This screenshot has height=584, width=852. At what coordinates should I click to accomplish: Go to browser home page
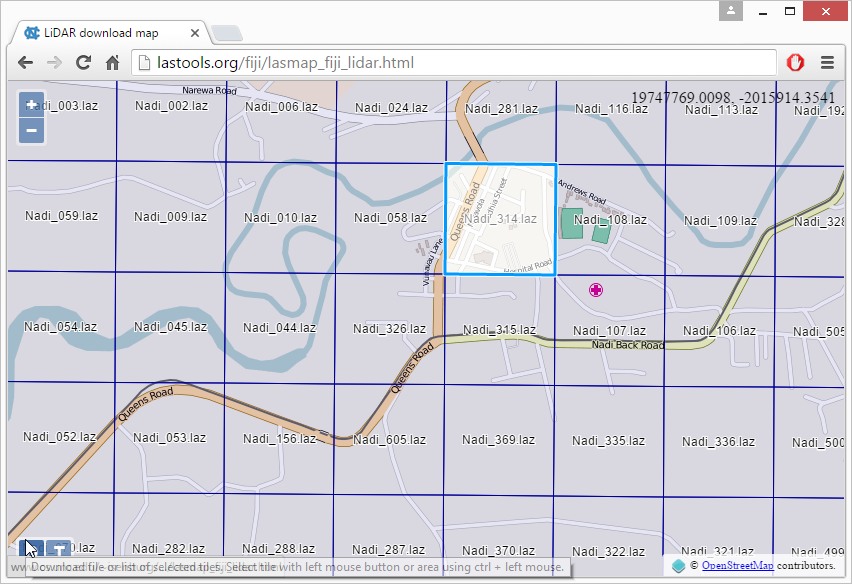tap(114, 63)
